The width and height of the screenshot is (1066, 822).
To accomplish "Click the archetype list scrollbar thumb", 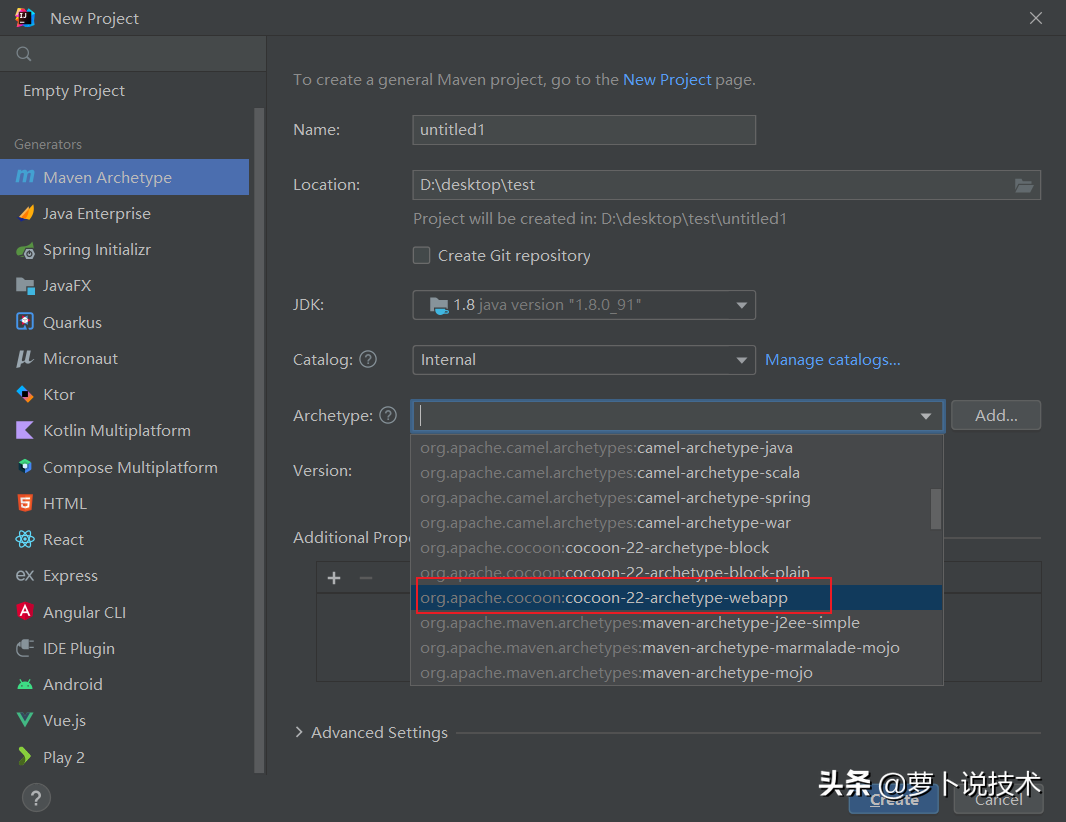I will (x=936, y=509).
